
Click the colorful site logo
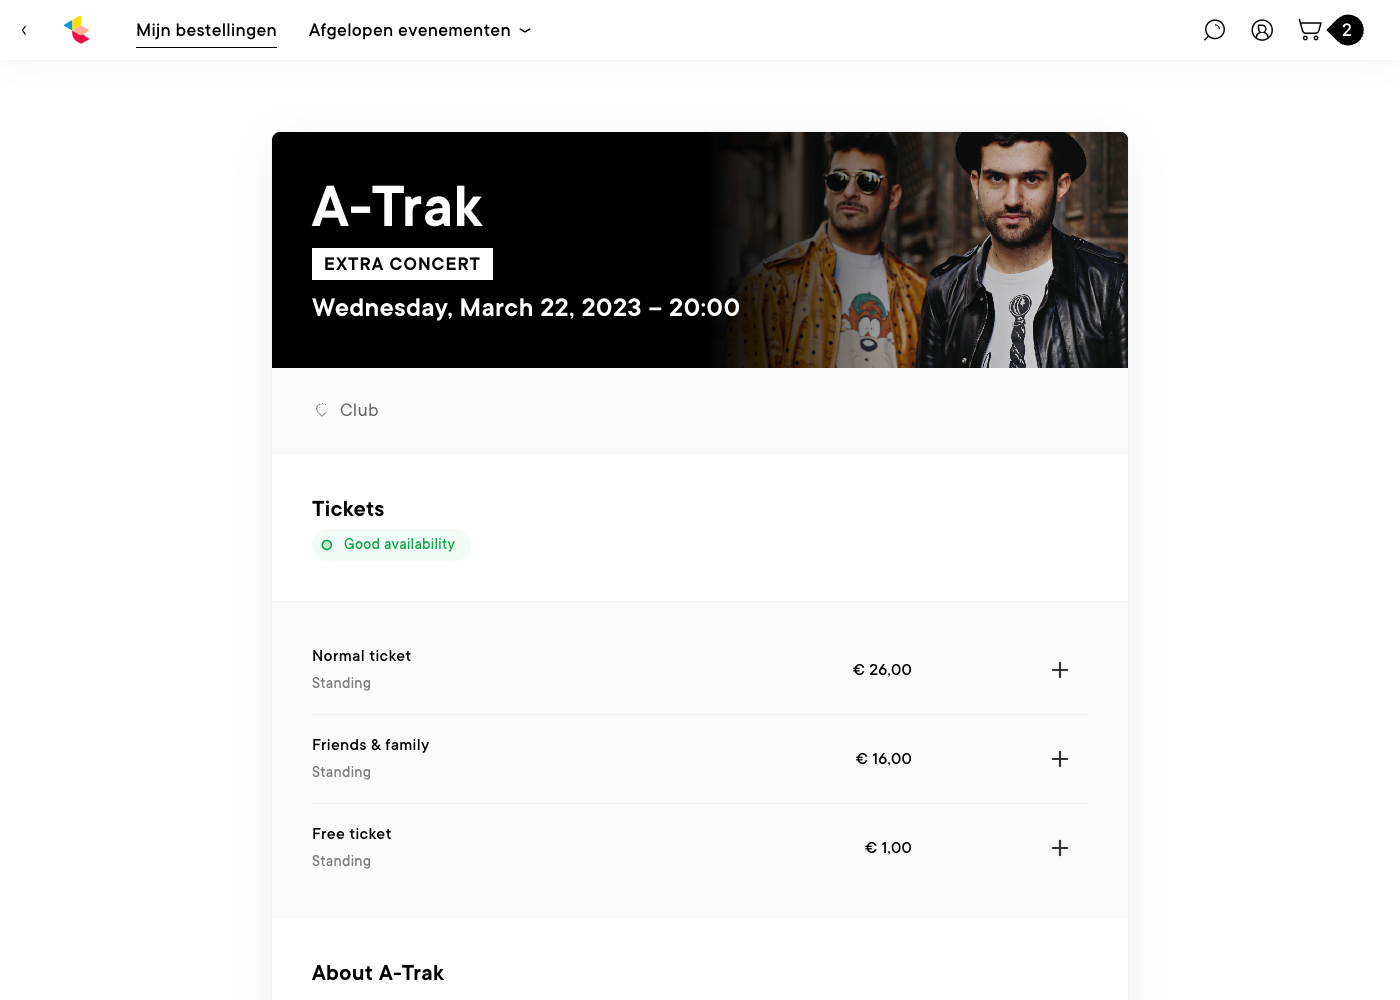77,30
